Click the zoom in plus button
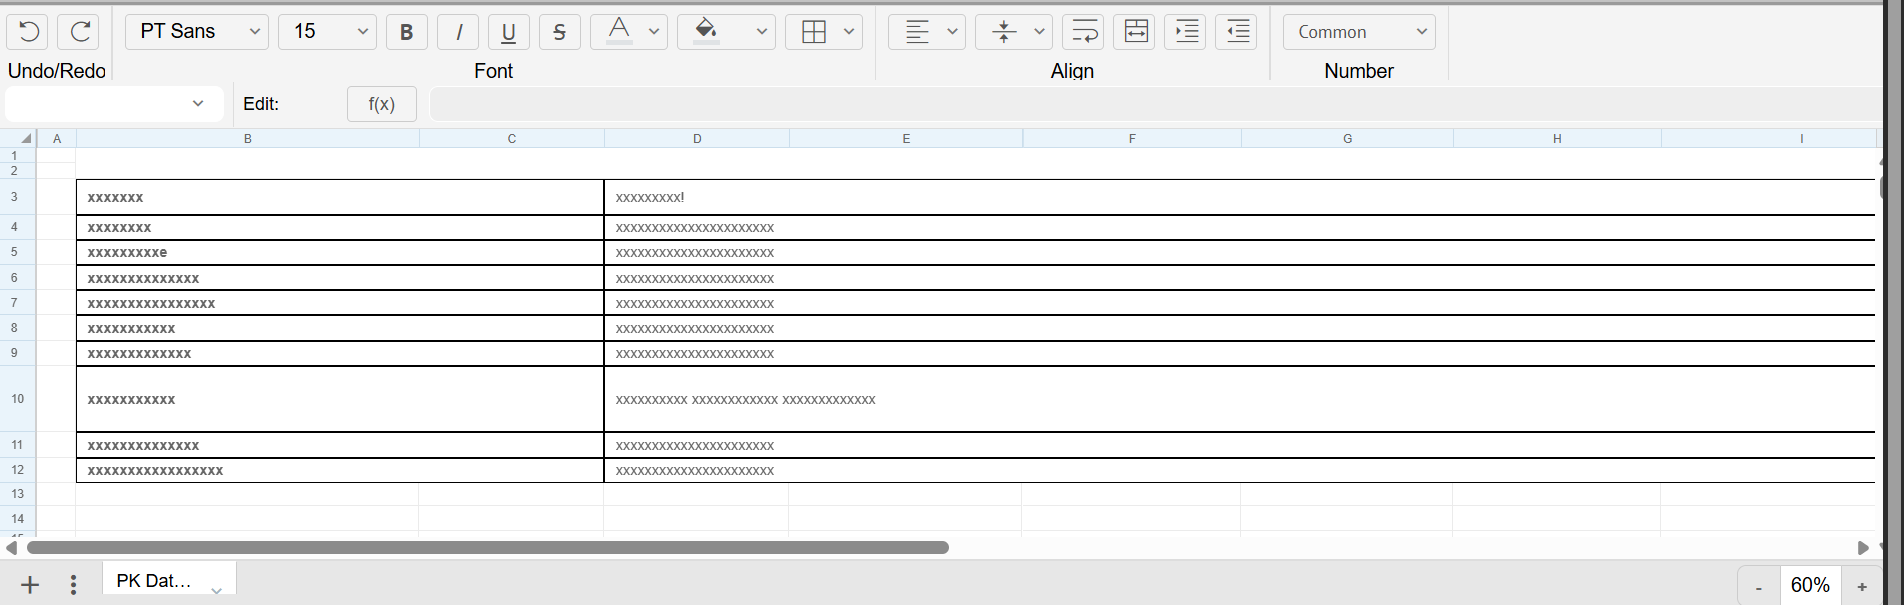The width and height of the screenshot is (1904, 605). [x=1862, y=587]
